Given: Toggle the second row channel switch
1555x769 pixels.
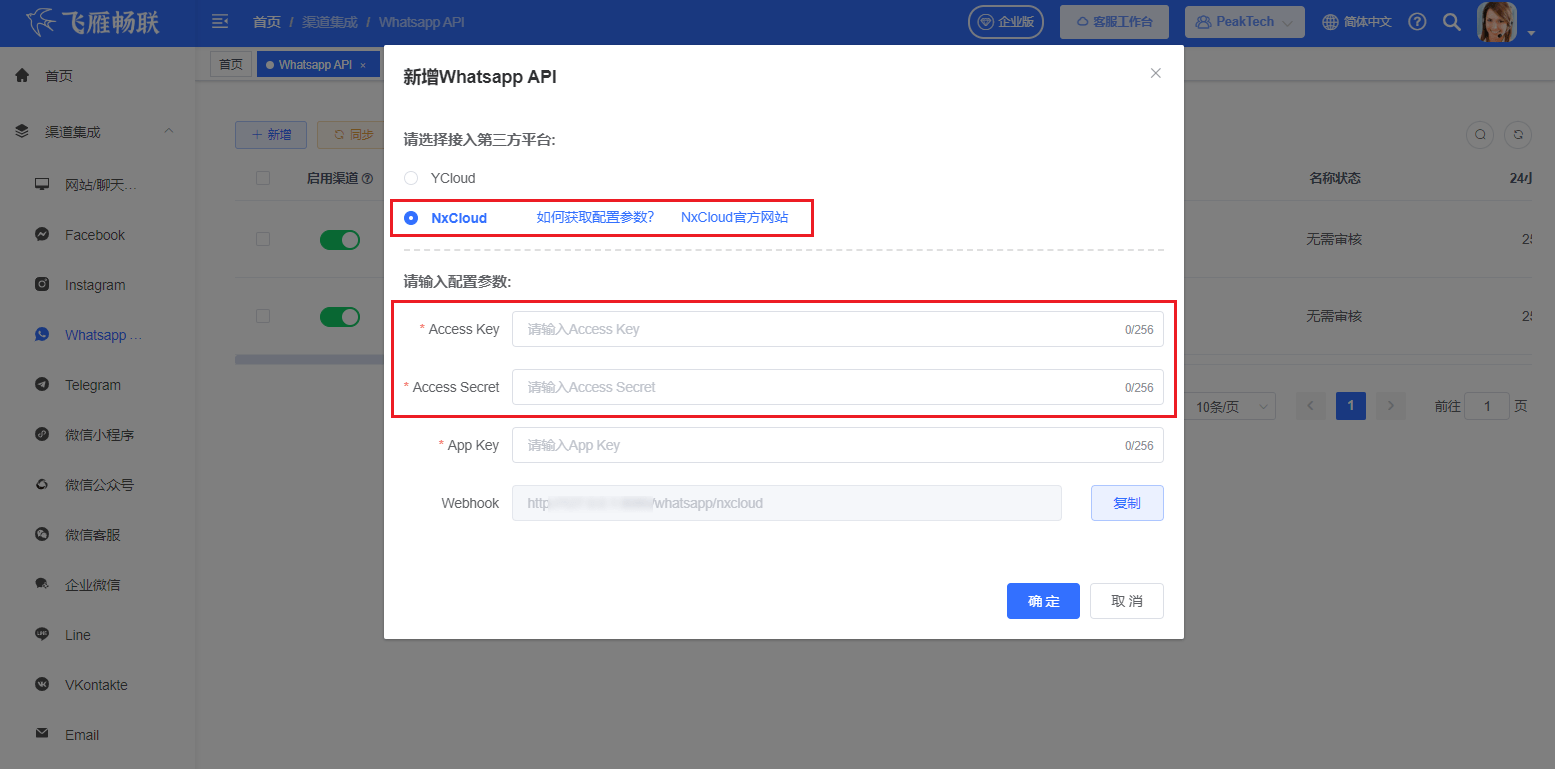Looking at the screenshot, I should 340,317.
